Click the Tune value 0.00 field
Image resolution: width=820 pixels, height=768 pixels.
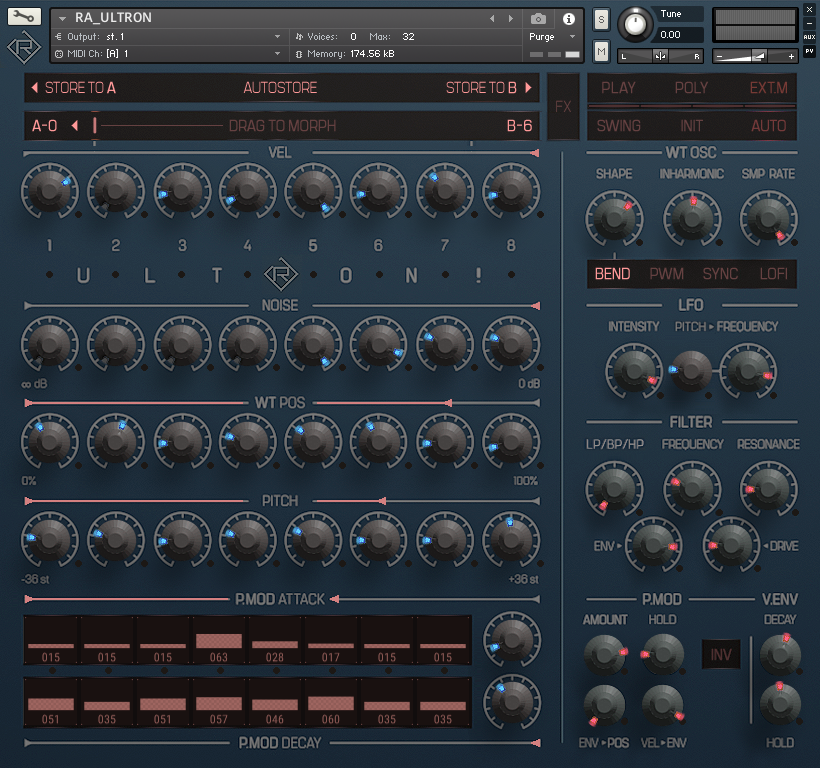click(x=679, y=35)
